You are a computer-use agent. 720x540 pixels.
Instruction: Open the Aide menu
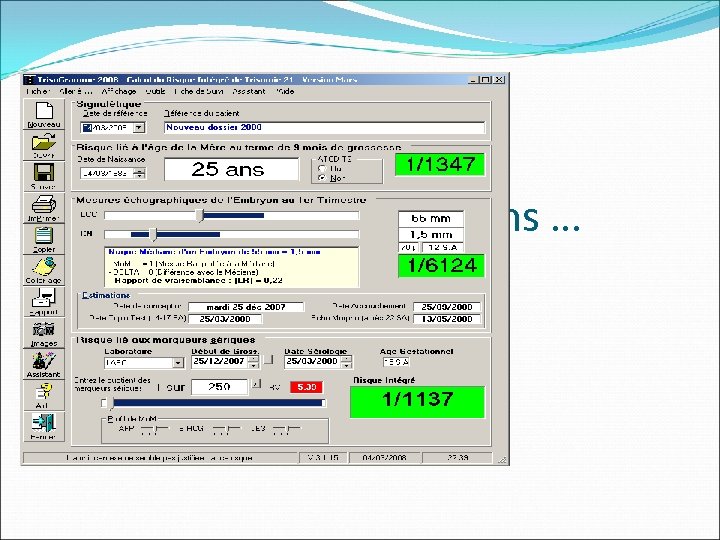coord(285,91)
